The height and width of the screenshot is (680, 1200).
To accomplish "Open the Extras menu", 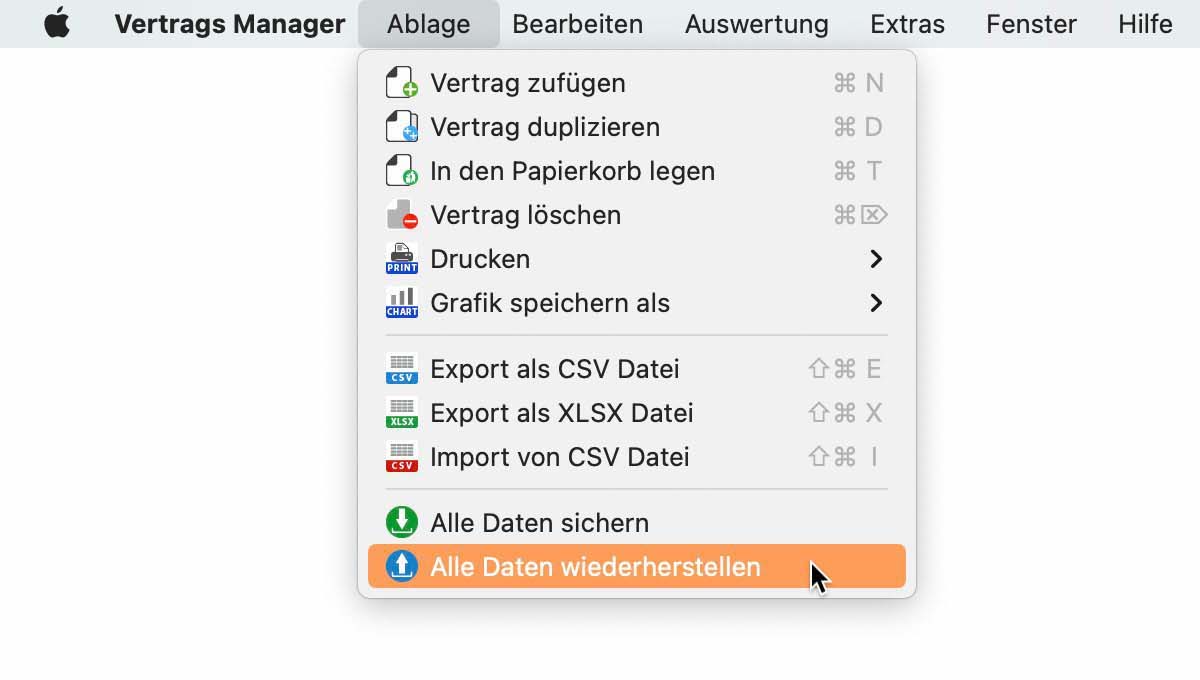I will [907, 24].
